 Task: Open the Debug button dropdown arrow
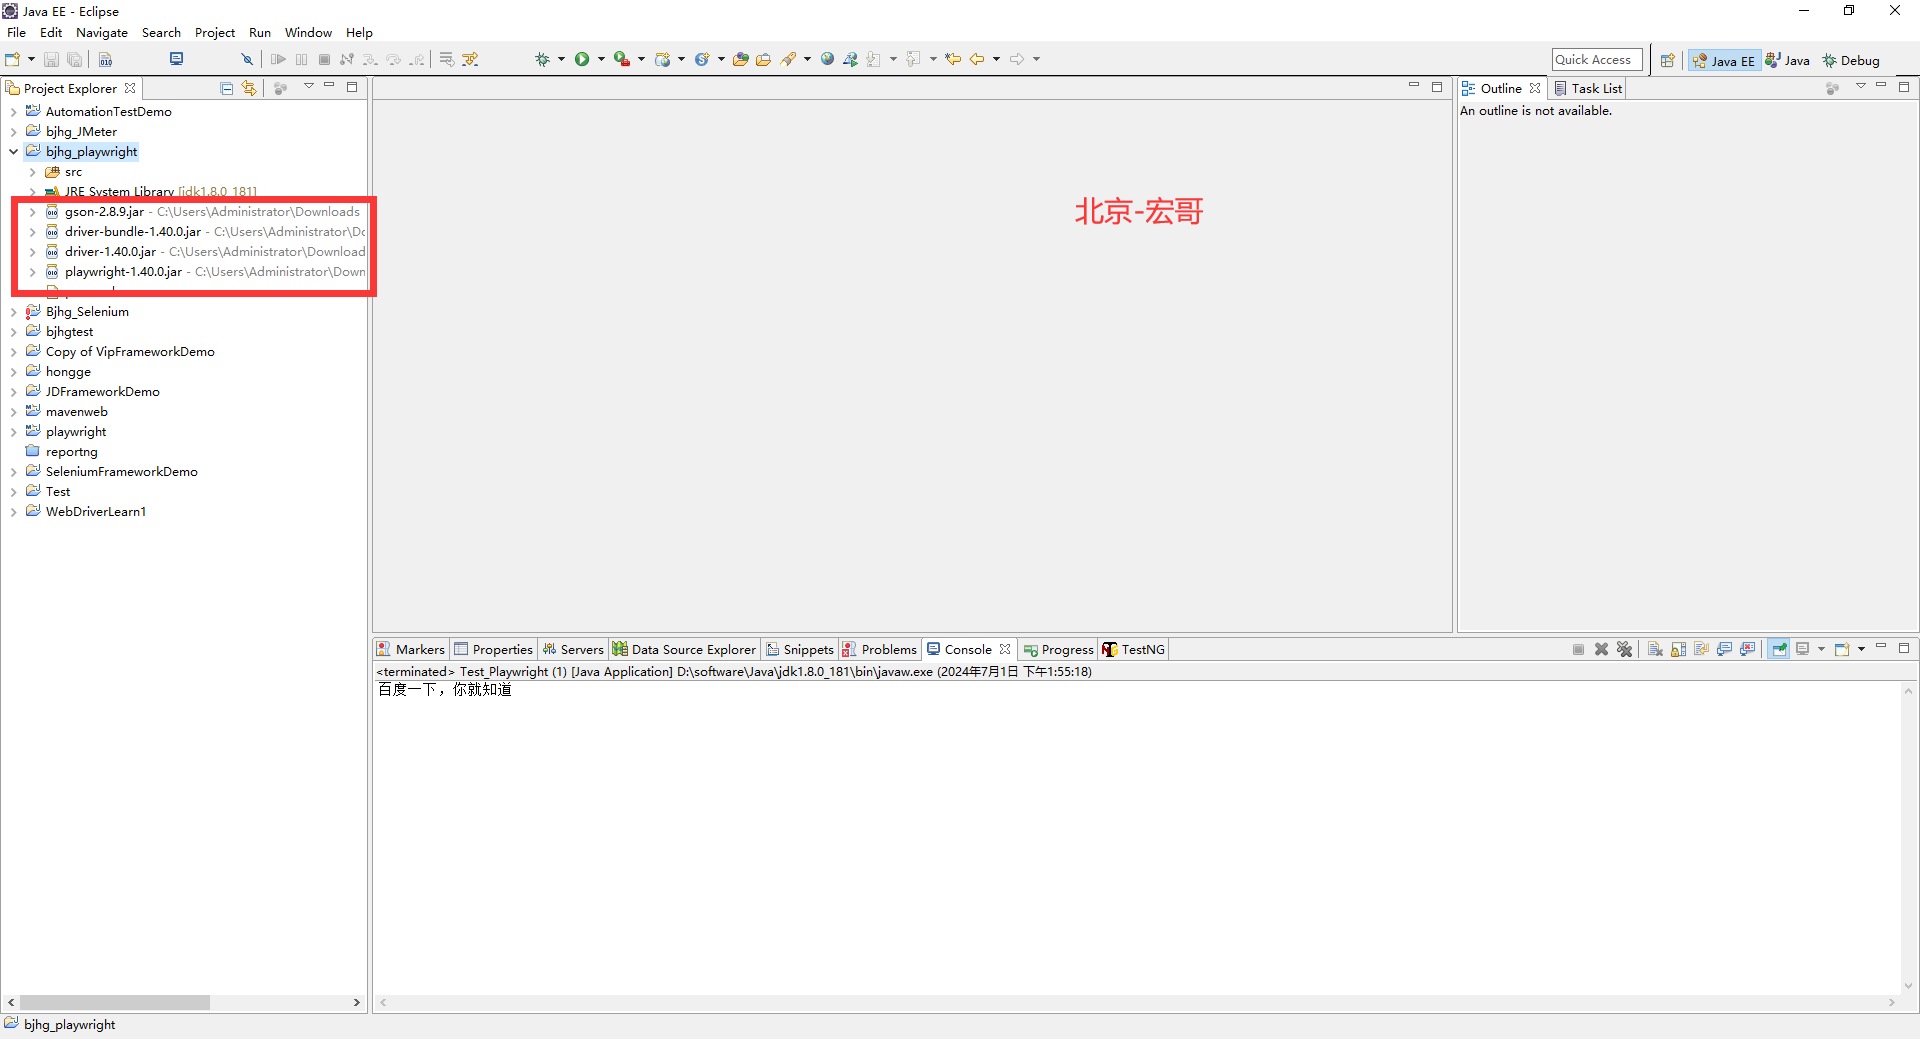(x=561, y=60)
